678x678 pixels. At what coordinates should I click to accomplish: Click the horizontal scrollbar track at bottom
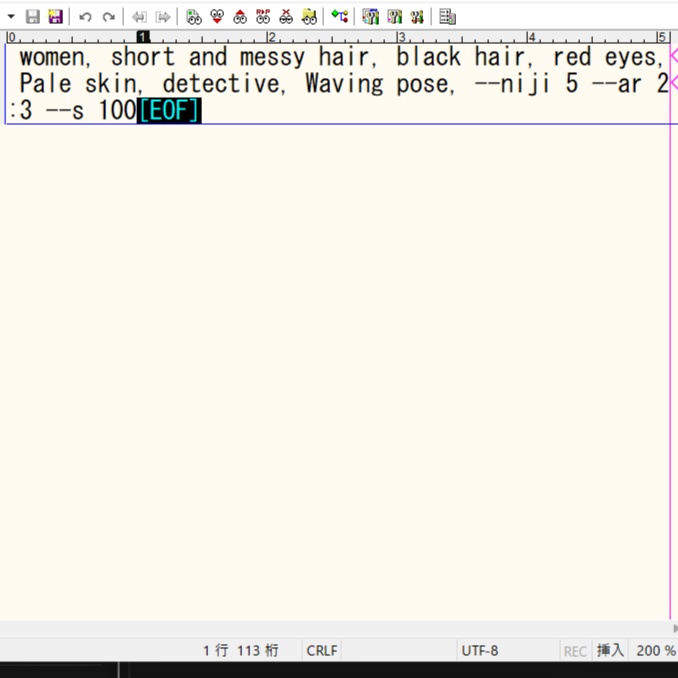pyautogui.click(x=335, y=628)
